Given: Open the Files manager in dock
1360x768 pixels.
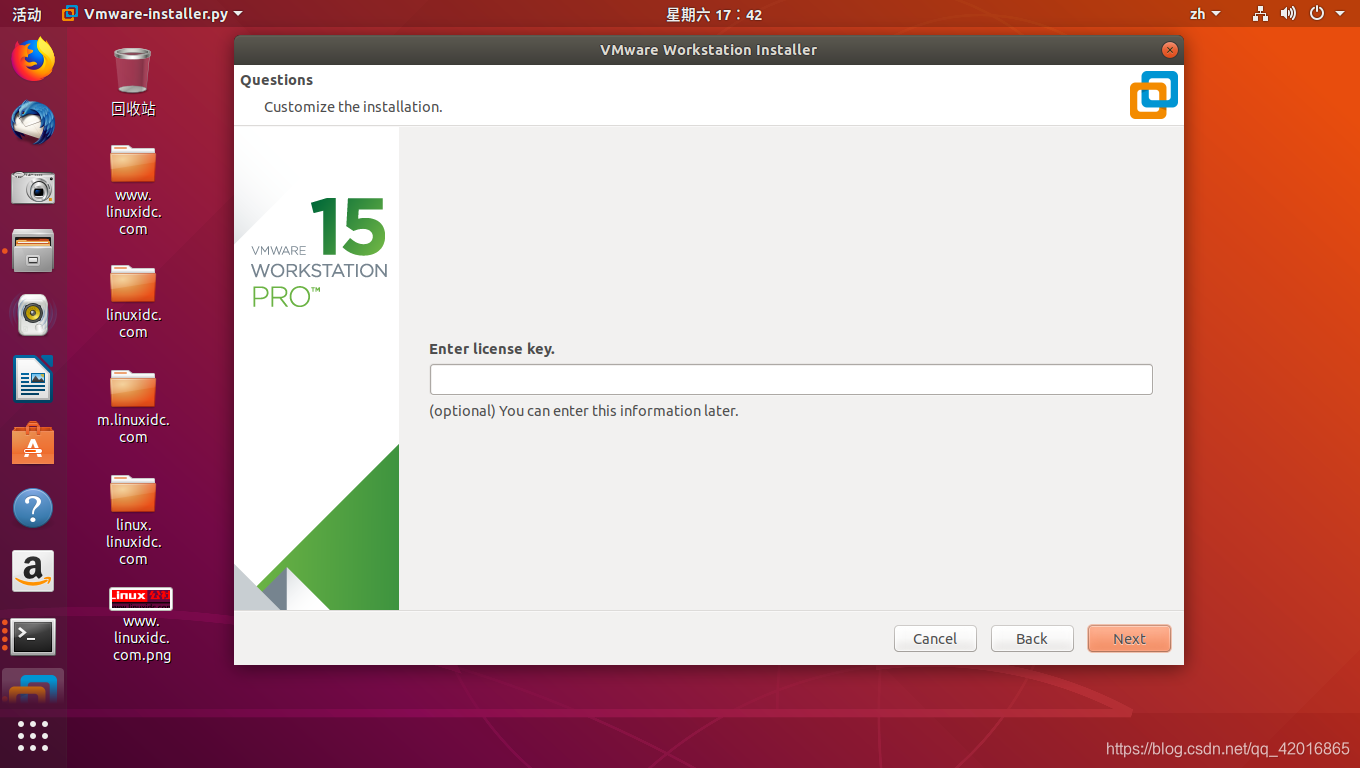Looking at the screenshot, I should (33, 251).
